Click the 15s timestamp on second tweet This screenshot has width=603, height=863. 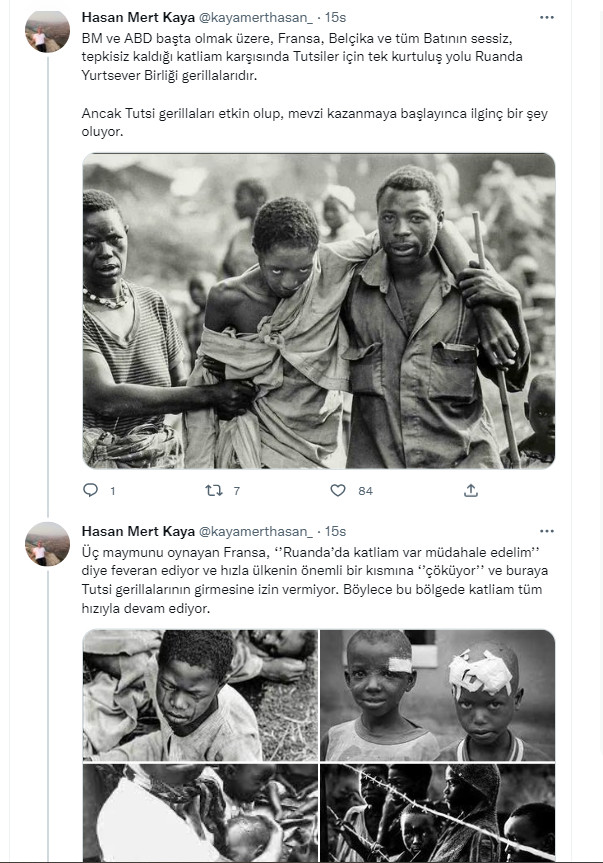point(336,530)
